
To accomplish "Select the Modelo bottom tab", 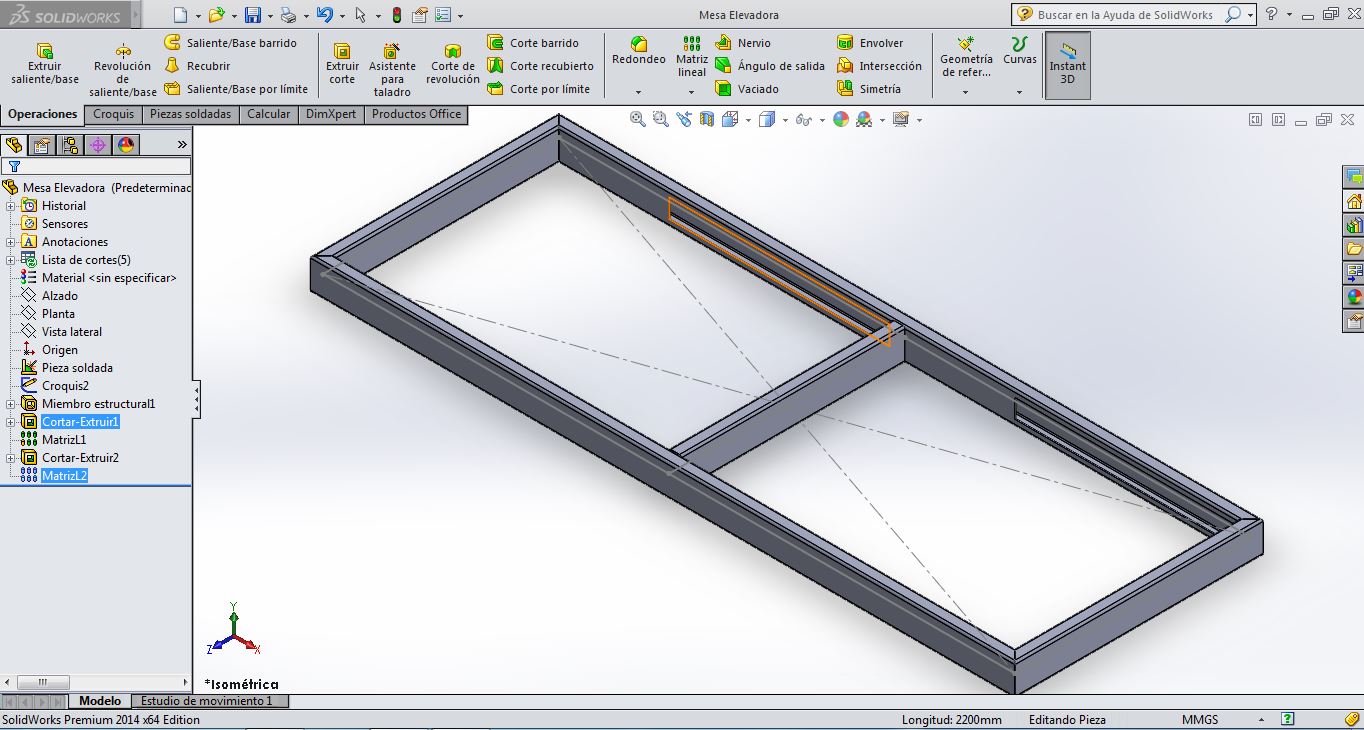I will [100, 701].
